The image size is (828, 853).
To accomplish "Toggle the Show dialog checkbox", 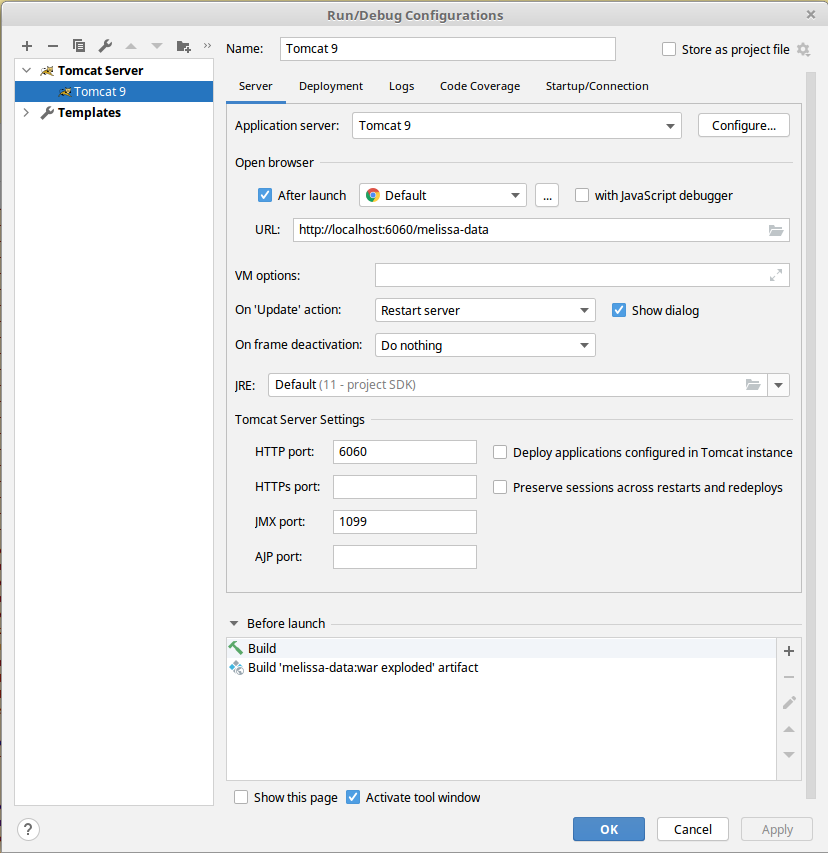I will point(619,310).
